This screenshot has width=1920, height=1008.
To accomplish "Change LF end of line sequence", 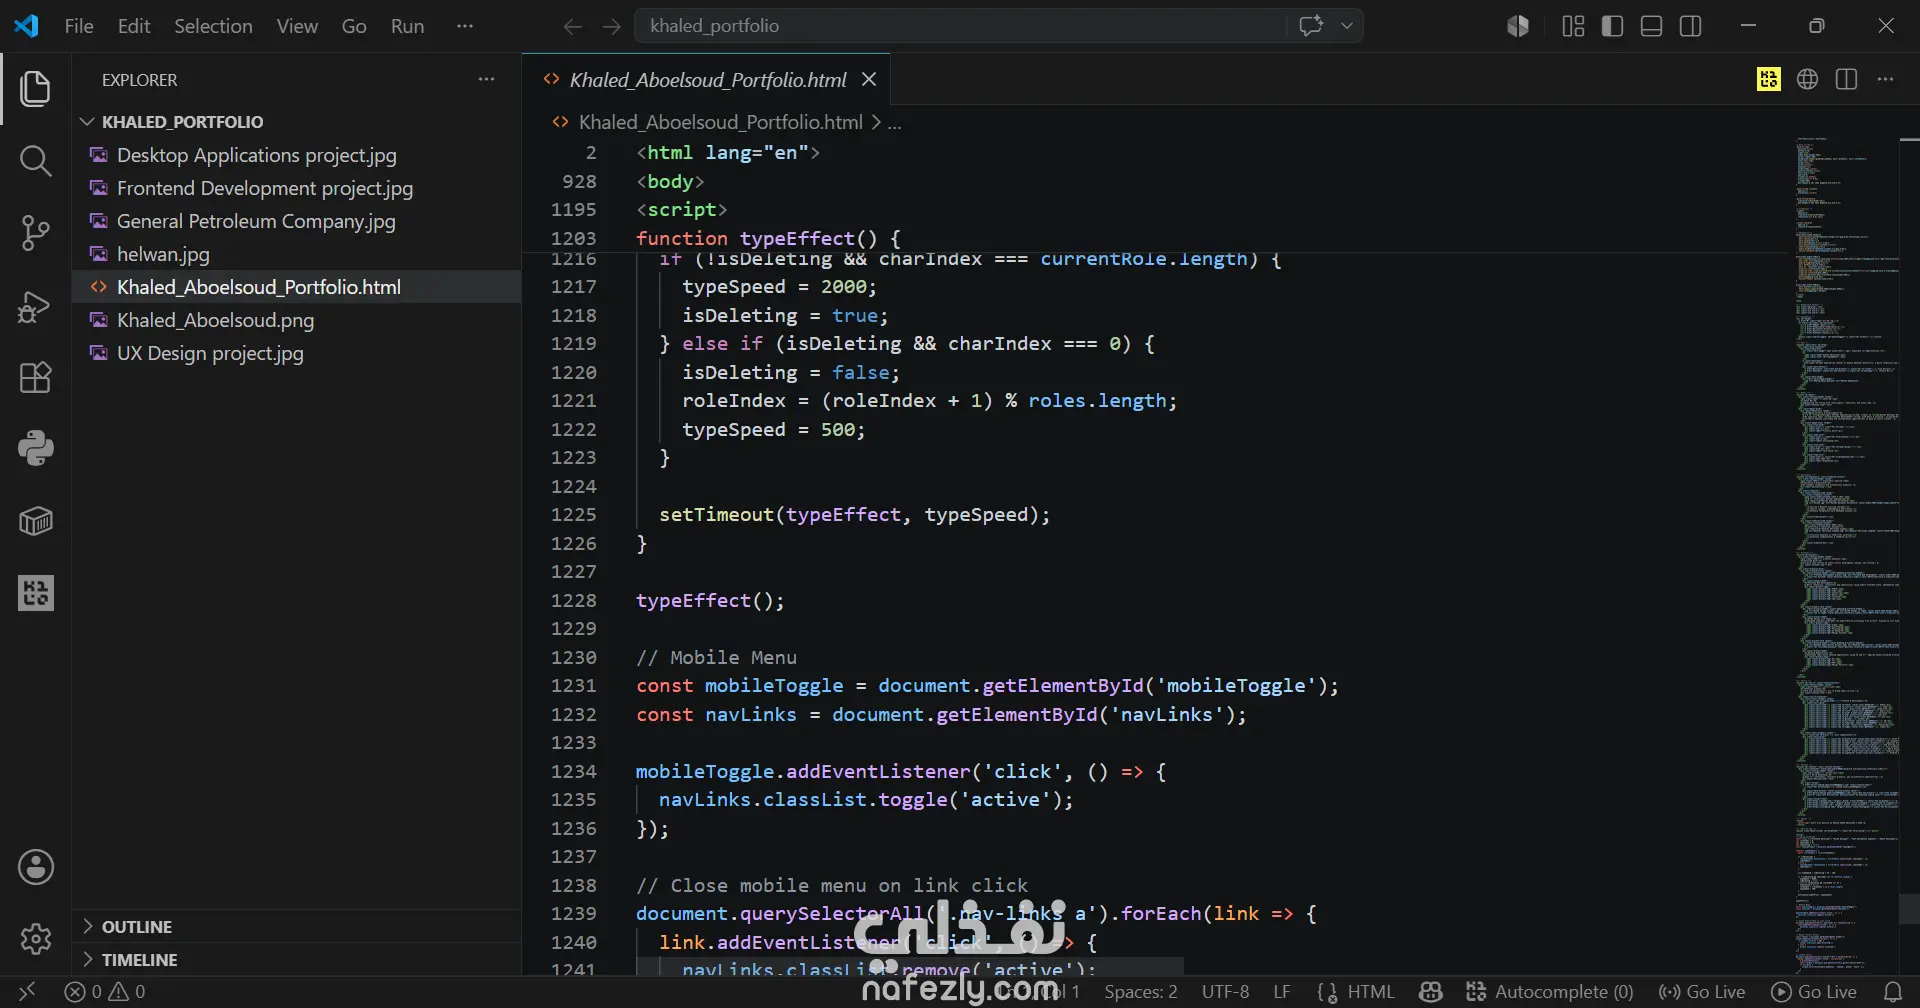I will coord(1282,992).
